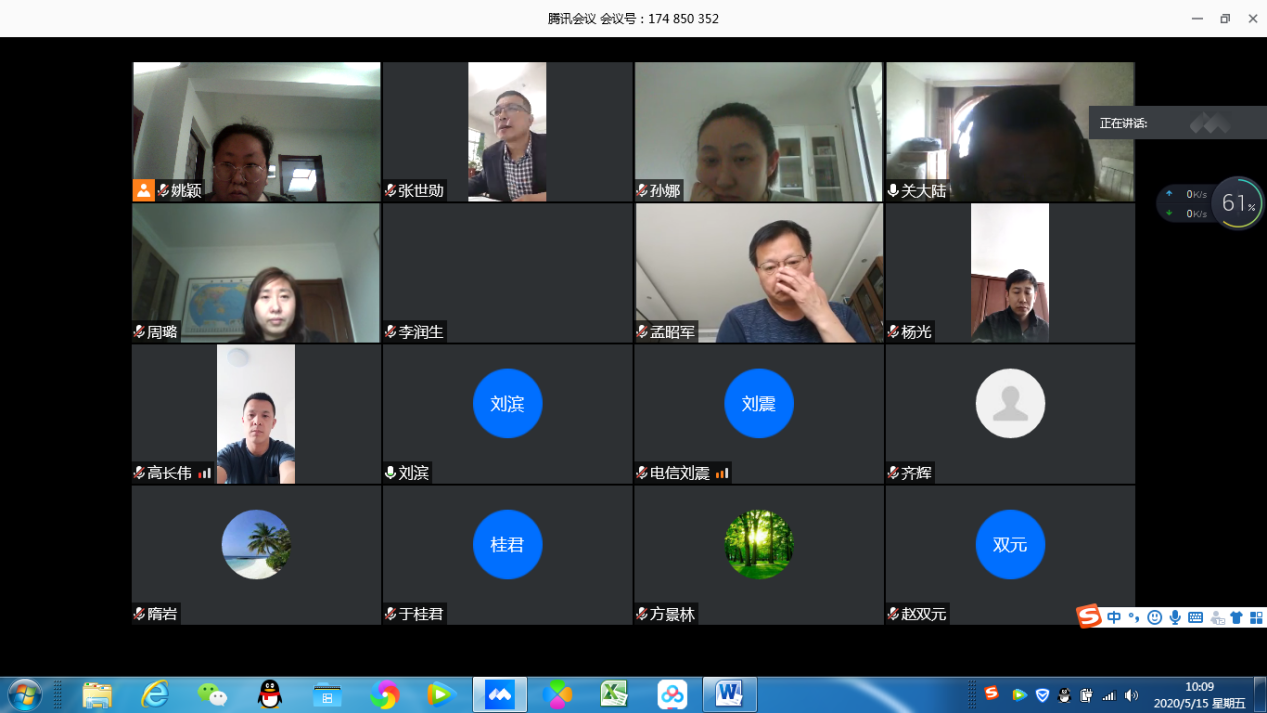Click the 正在讲话 speaking indicator bar

click(1178, 123)
